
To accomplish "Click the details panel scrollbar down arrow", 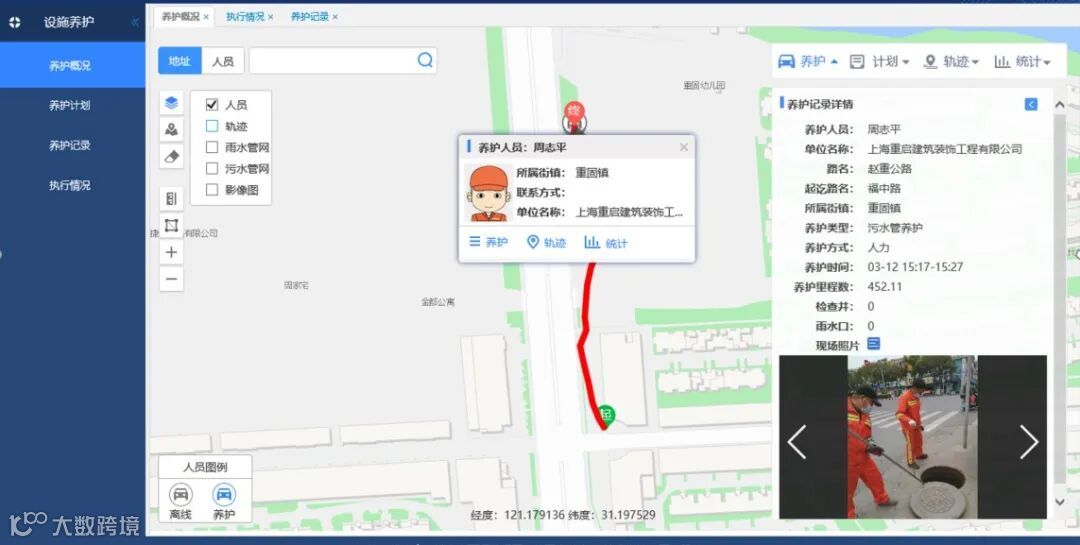I will (x=1059, y=502).
